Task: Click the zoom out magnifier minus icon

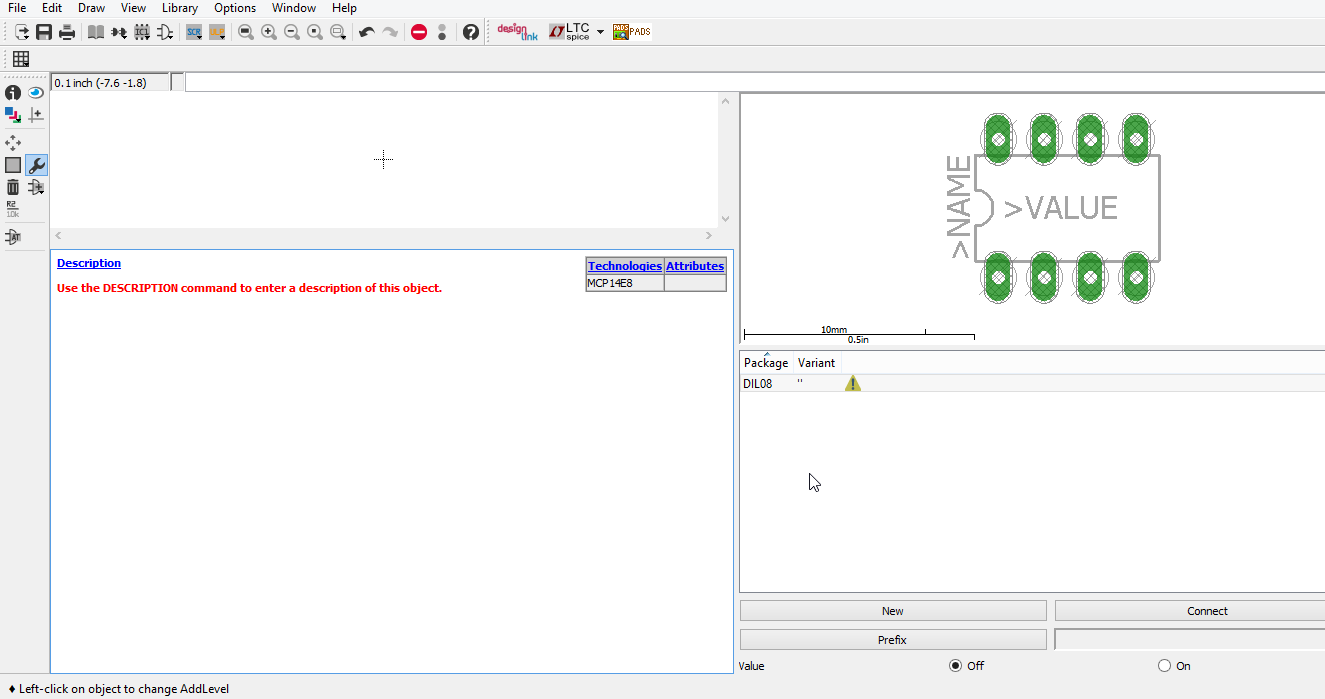Action: 292,32
